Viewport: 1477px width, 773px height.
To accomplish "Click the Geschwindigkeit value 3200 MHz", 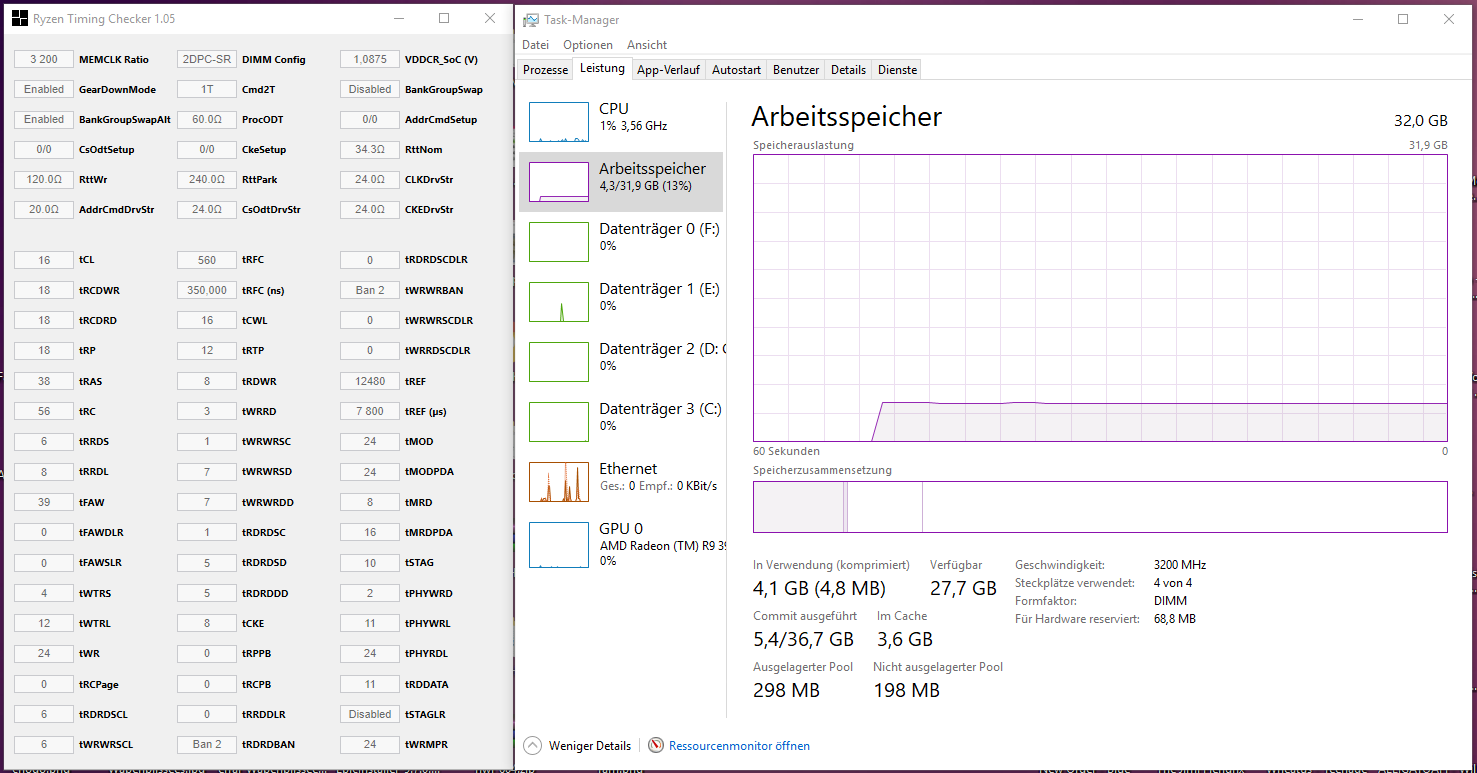I will tap(1180, 565).
